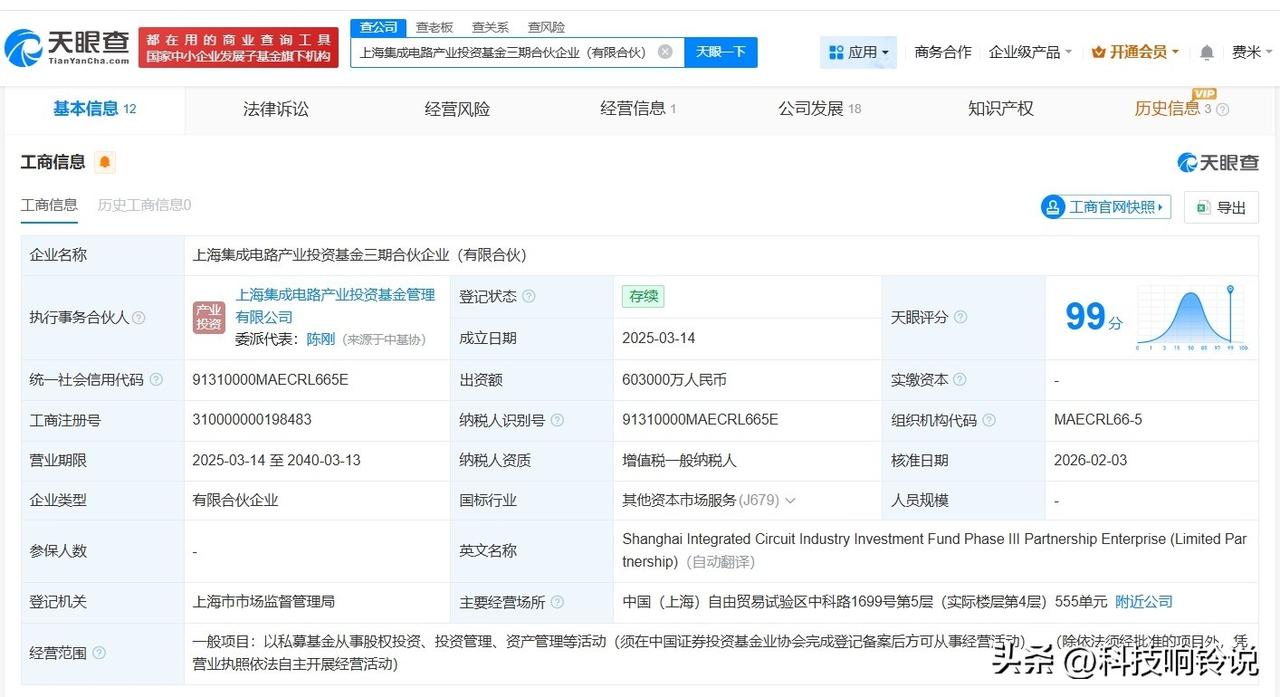Click the help icon beside 登记状态
This screenshot has width=1280, height=697.
(528, 296)
